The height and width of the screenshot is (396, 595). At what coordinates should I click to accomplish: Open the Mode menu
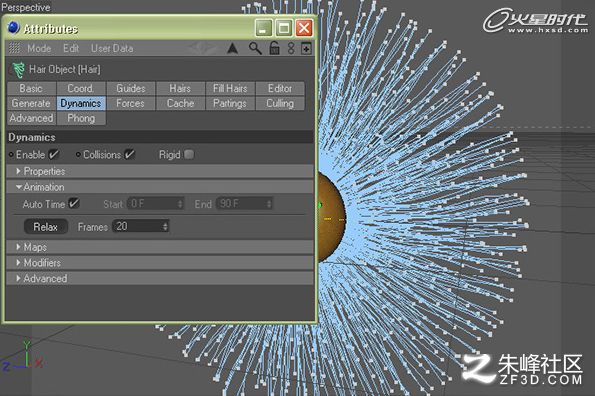(x=39, y=48)
